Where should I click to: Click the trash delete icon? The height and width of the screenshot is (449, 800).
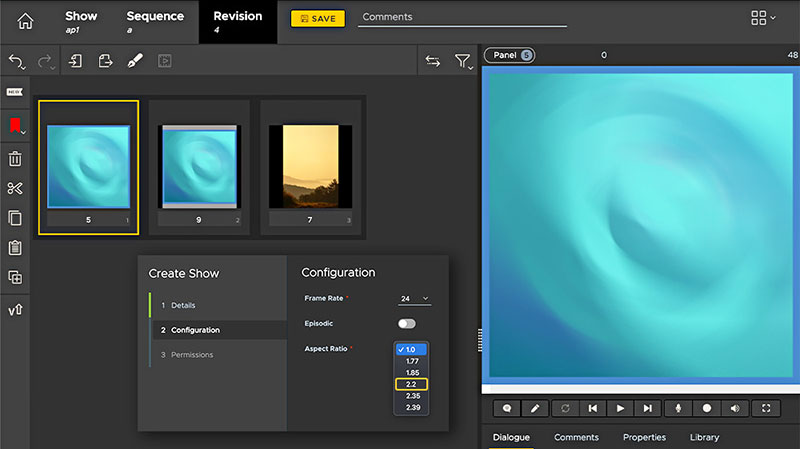click(15, 159)
